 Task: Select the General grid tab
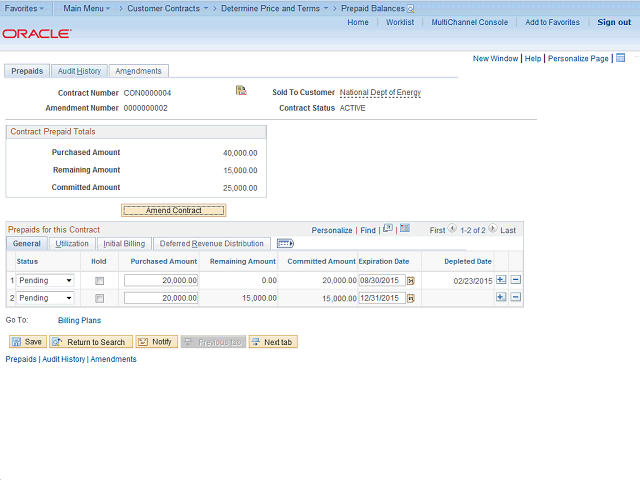coord(27,244)
